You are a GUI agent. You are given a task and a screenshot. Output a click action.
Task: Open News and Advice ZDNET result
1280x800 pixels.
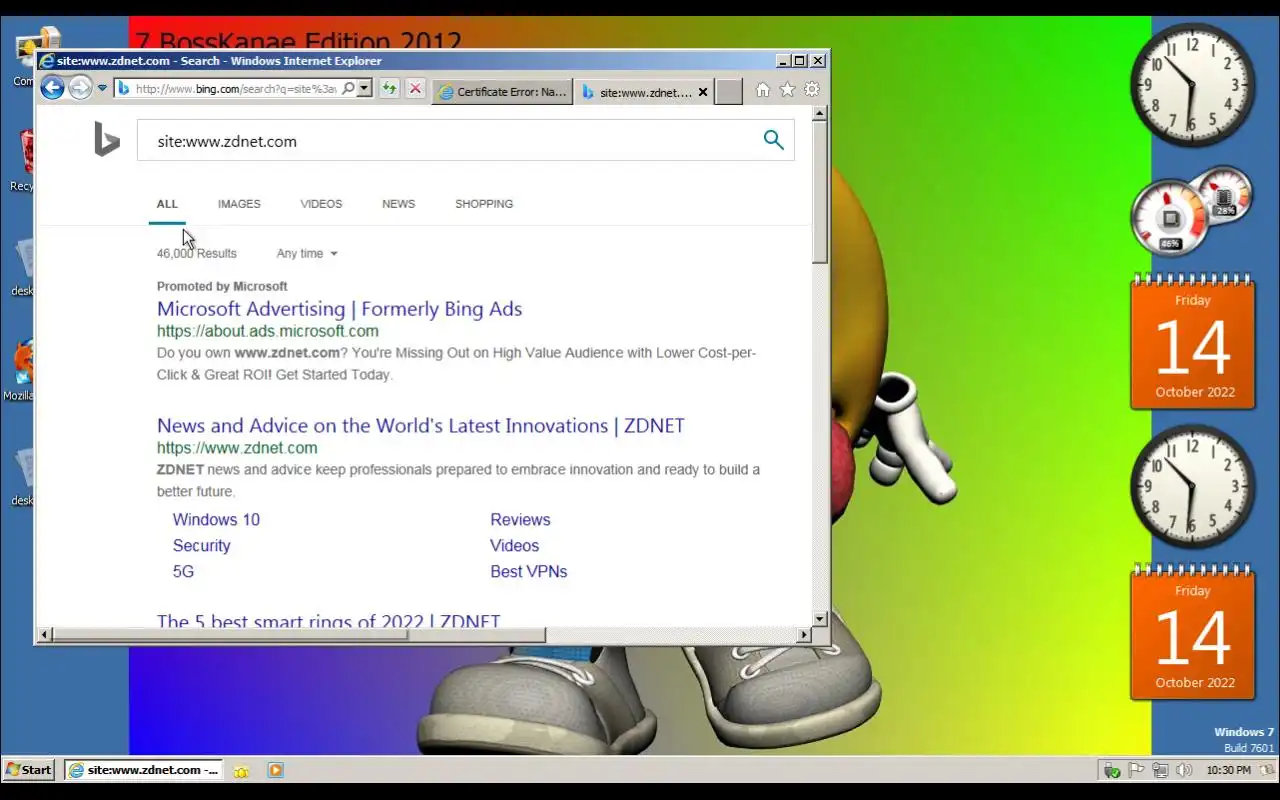420,426
